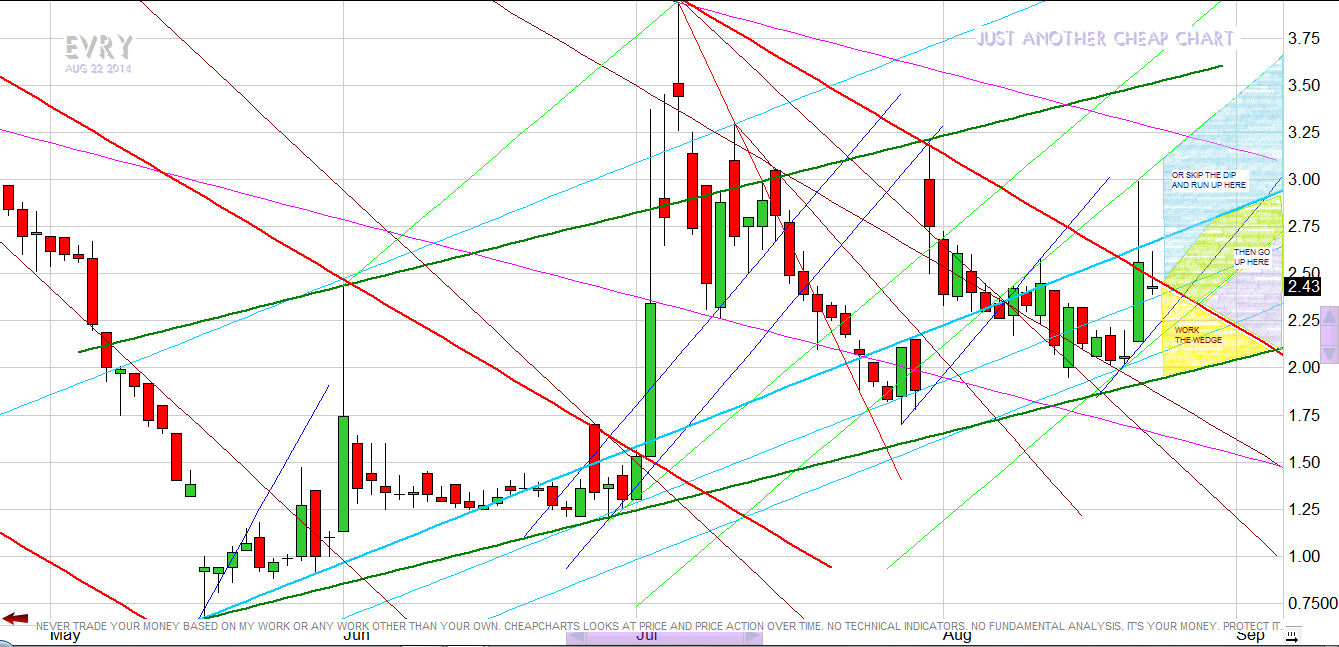Click the AUG 22 2014 date label
Viewport: 1339px width, 647px height.
pos(98,69)
